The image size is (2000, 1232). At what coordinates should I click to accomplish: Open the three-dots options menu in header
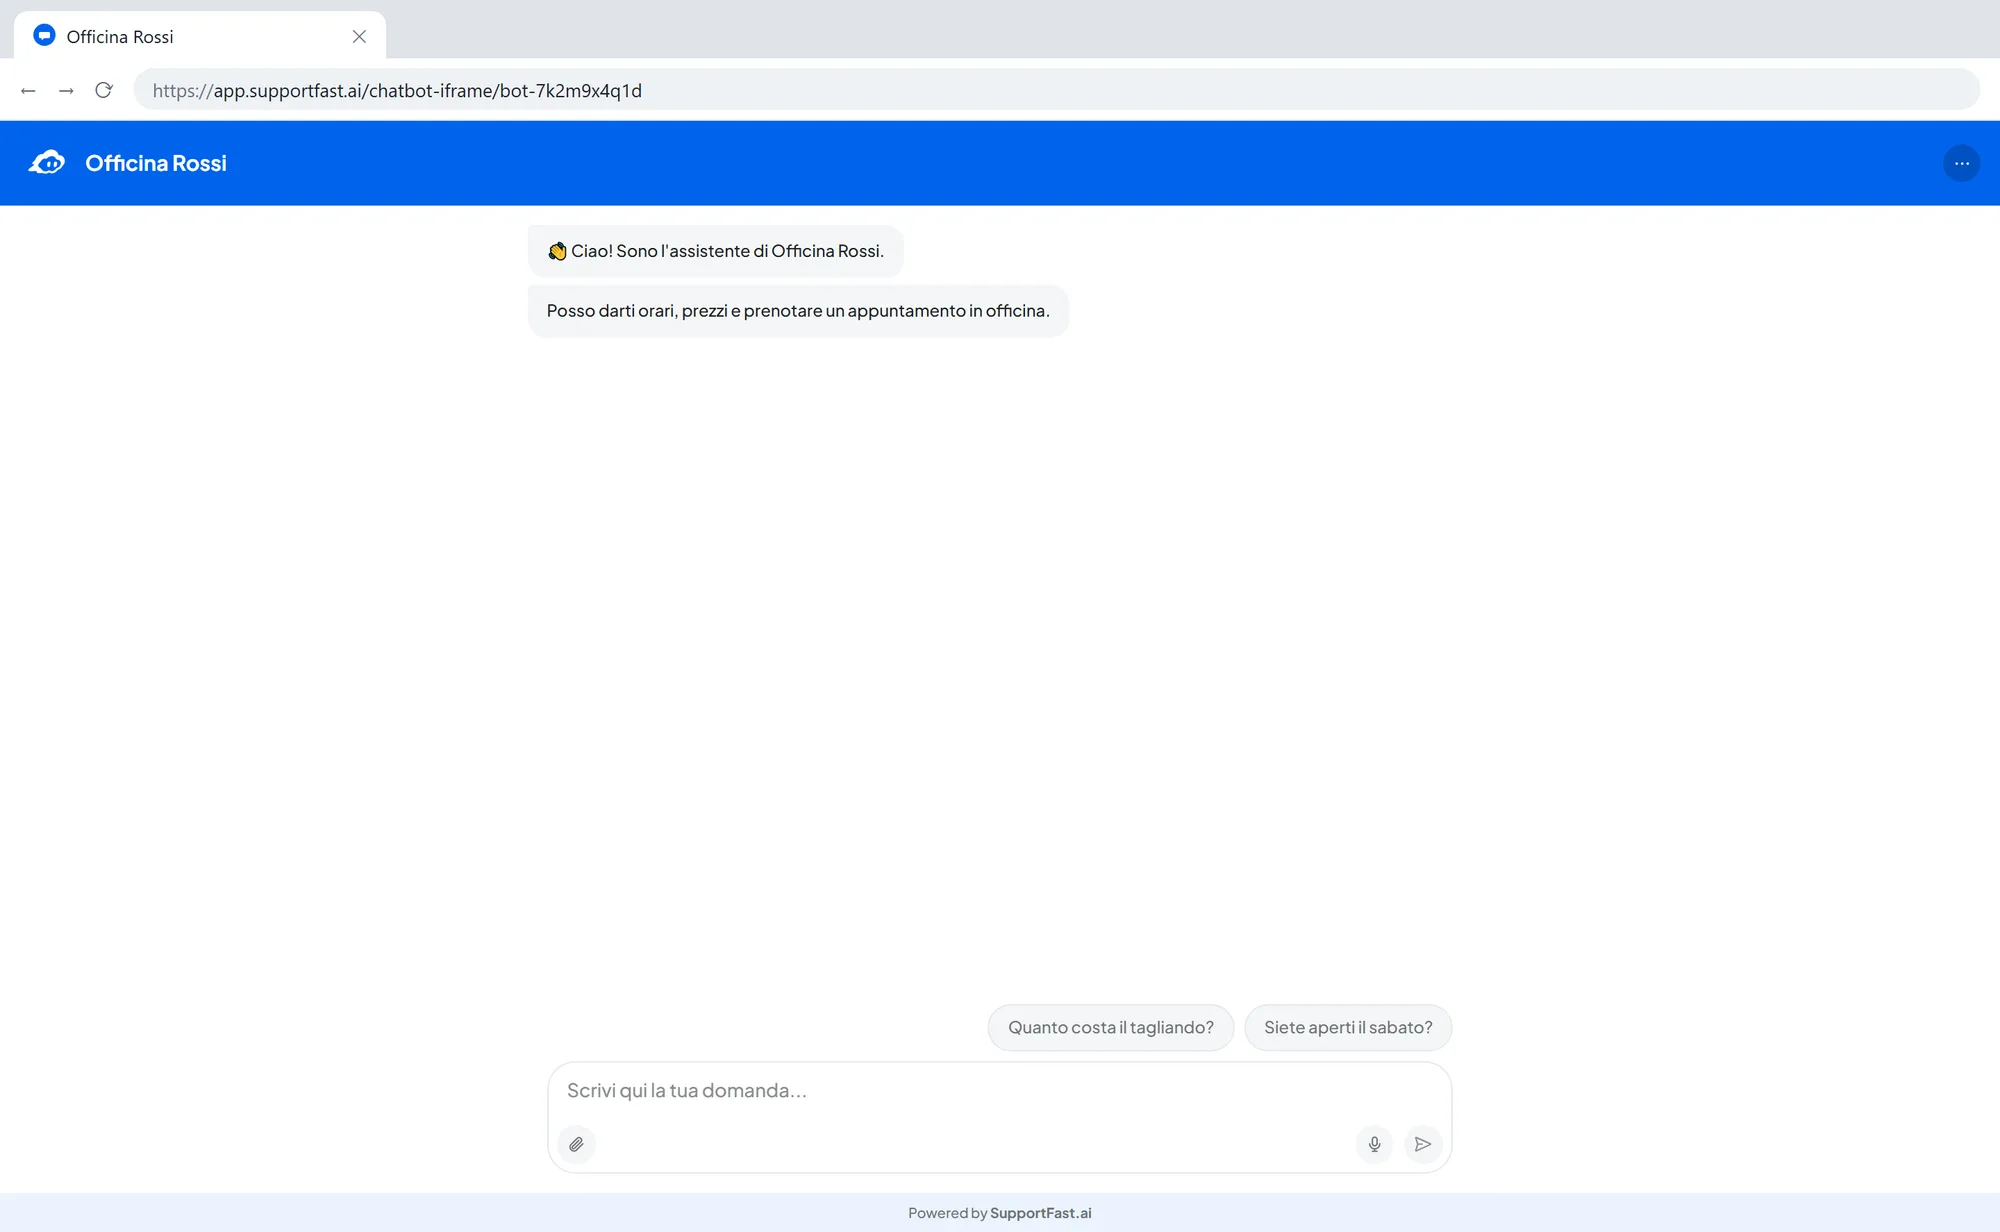pyautogui.click(x=1961, y=163)
